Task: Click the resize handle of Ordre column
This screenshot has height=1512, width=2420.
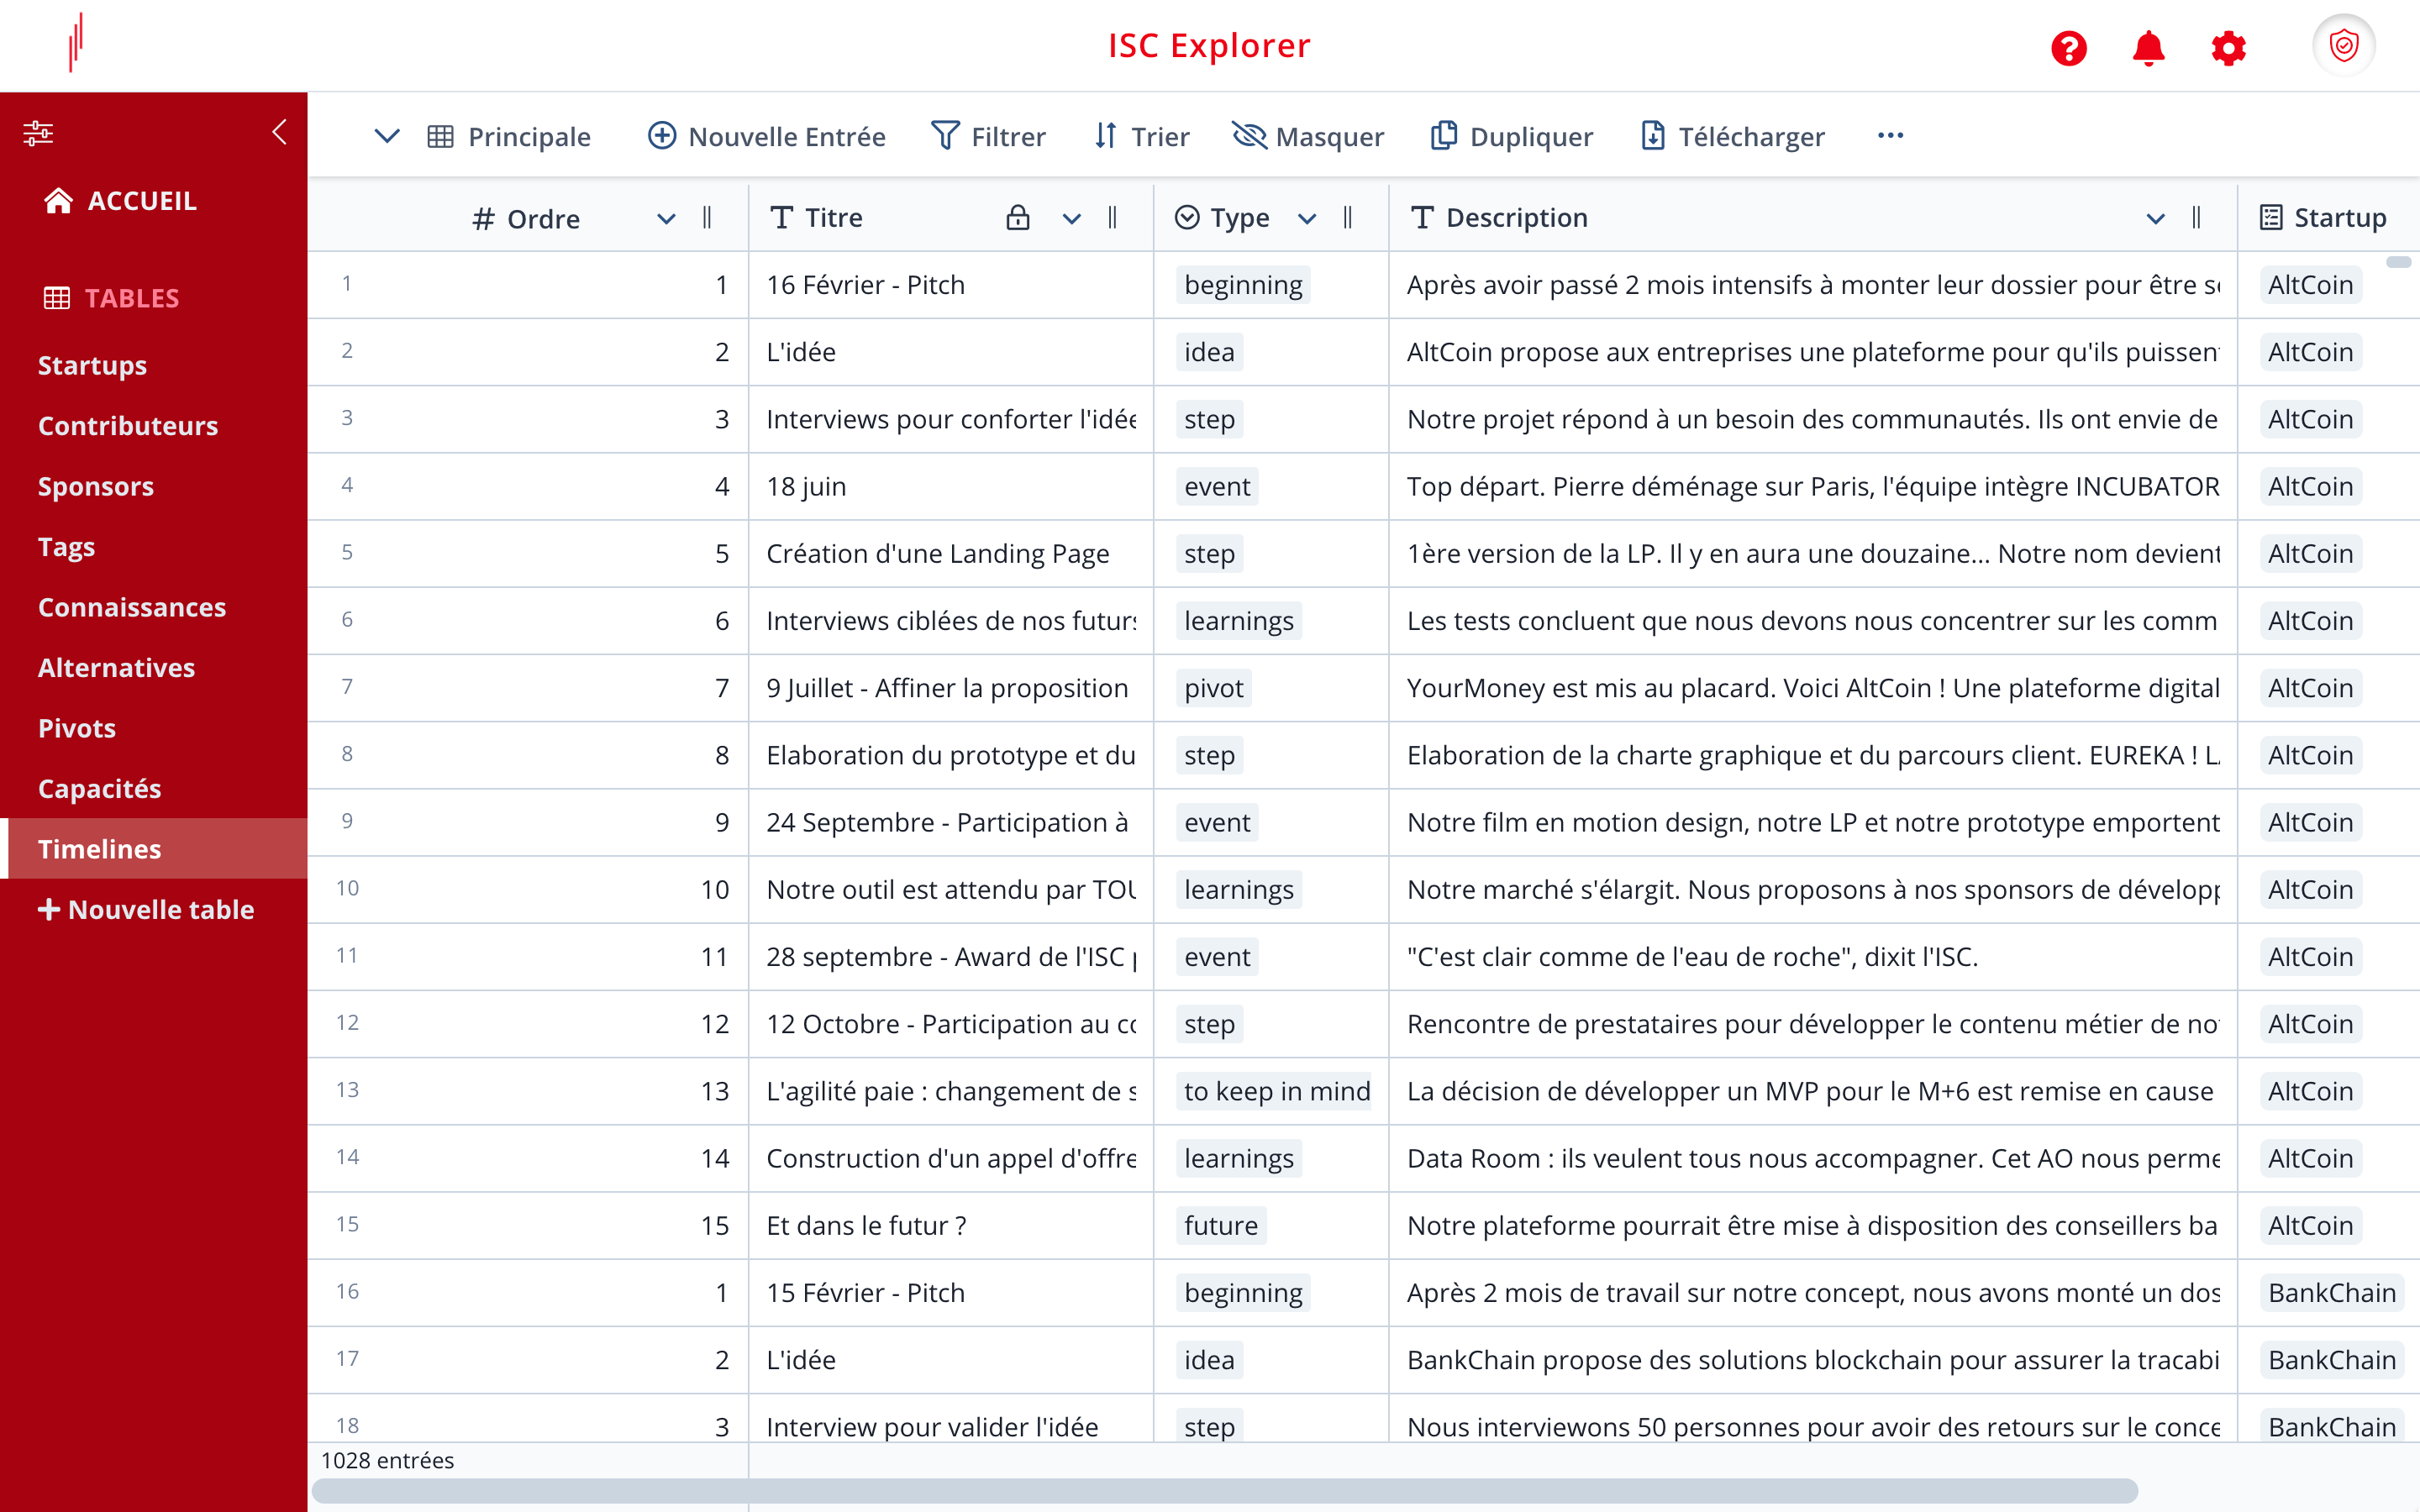Action: coord(707,218)
